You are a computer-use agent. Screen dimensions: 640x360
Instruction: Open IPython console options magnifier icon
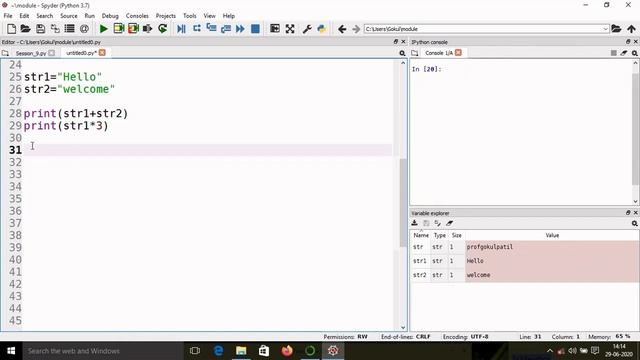click(x=635, y=53)
